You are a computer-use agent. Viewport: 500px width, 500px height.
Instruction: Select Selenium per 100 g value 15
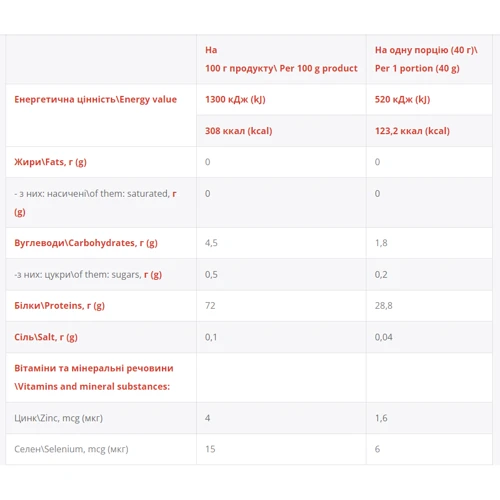210,449
